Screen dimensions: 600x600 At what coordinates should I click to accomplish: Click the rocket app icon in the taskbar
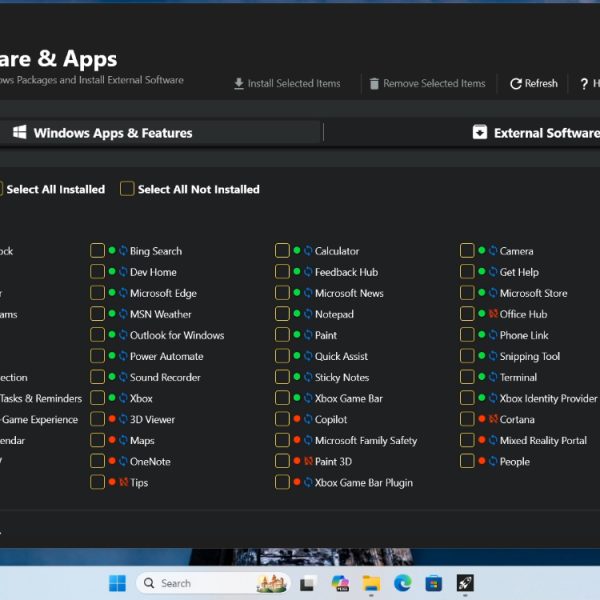(x=465, y=583)
